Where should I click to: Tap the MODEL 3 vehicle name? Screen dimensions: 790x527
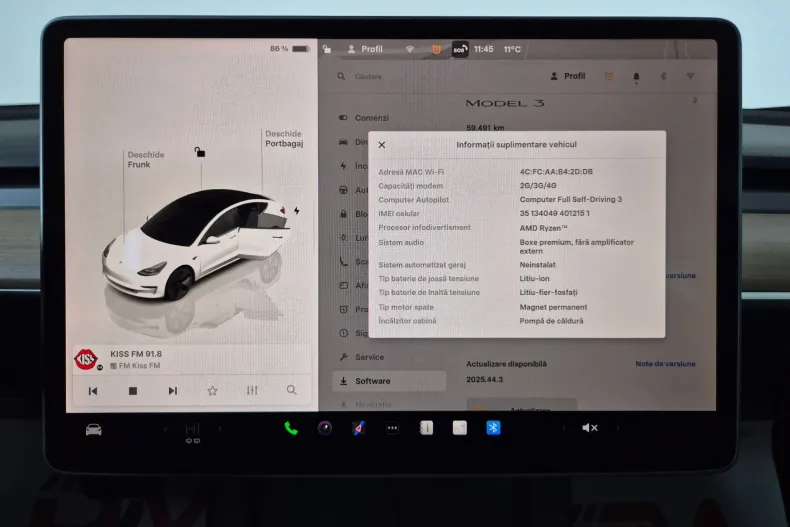[504, 103]
